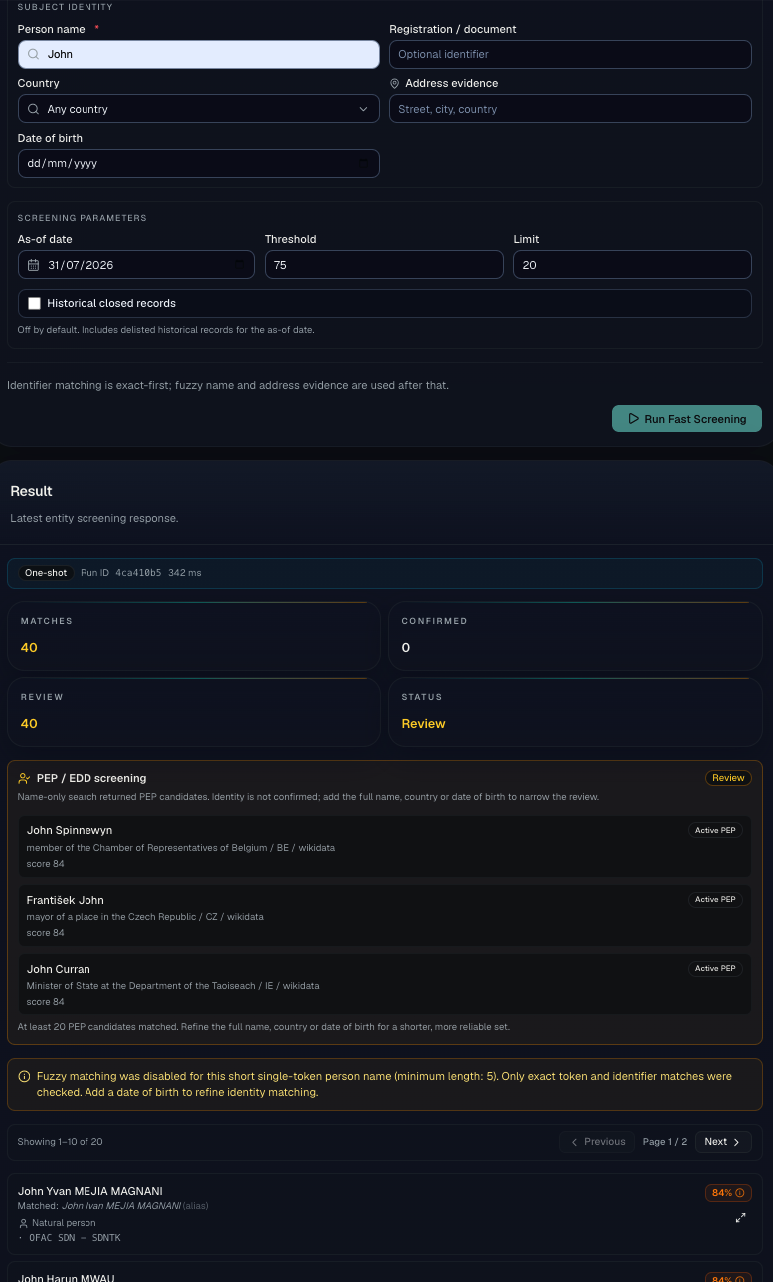The width and height of the screenshot is (773, 1282).
Task: Click the search icon in Person name field
Action: 34,54
